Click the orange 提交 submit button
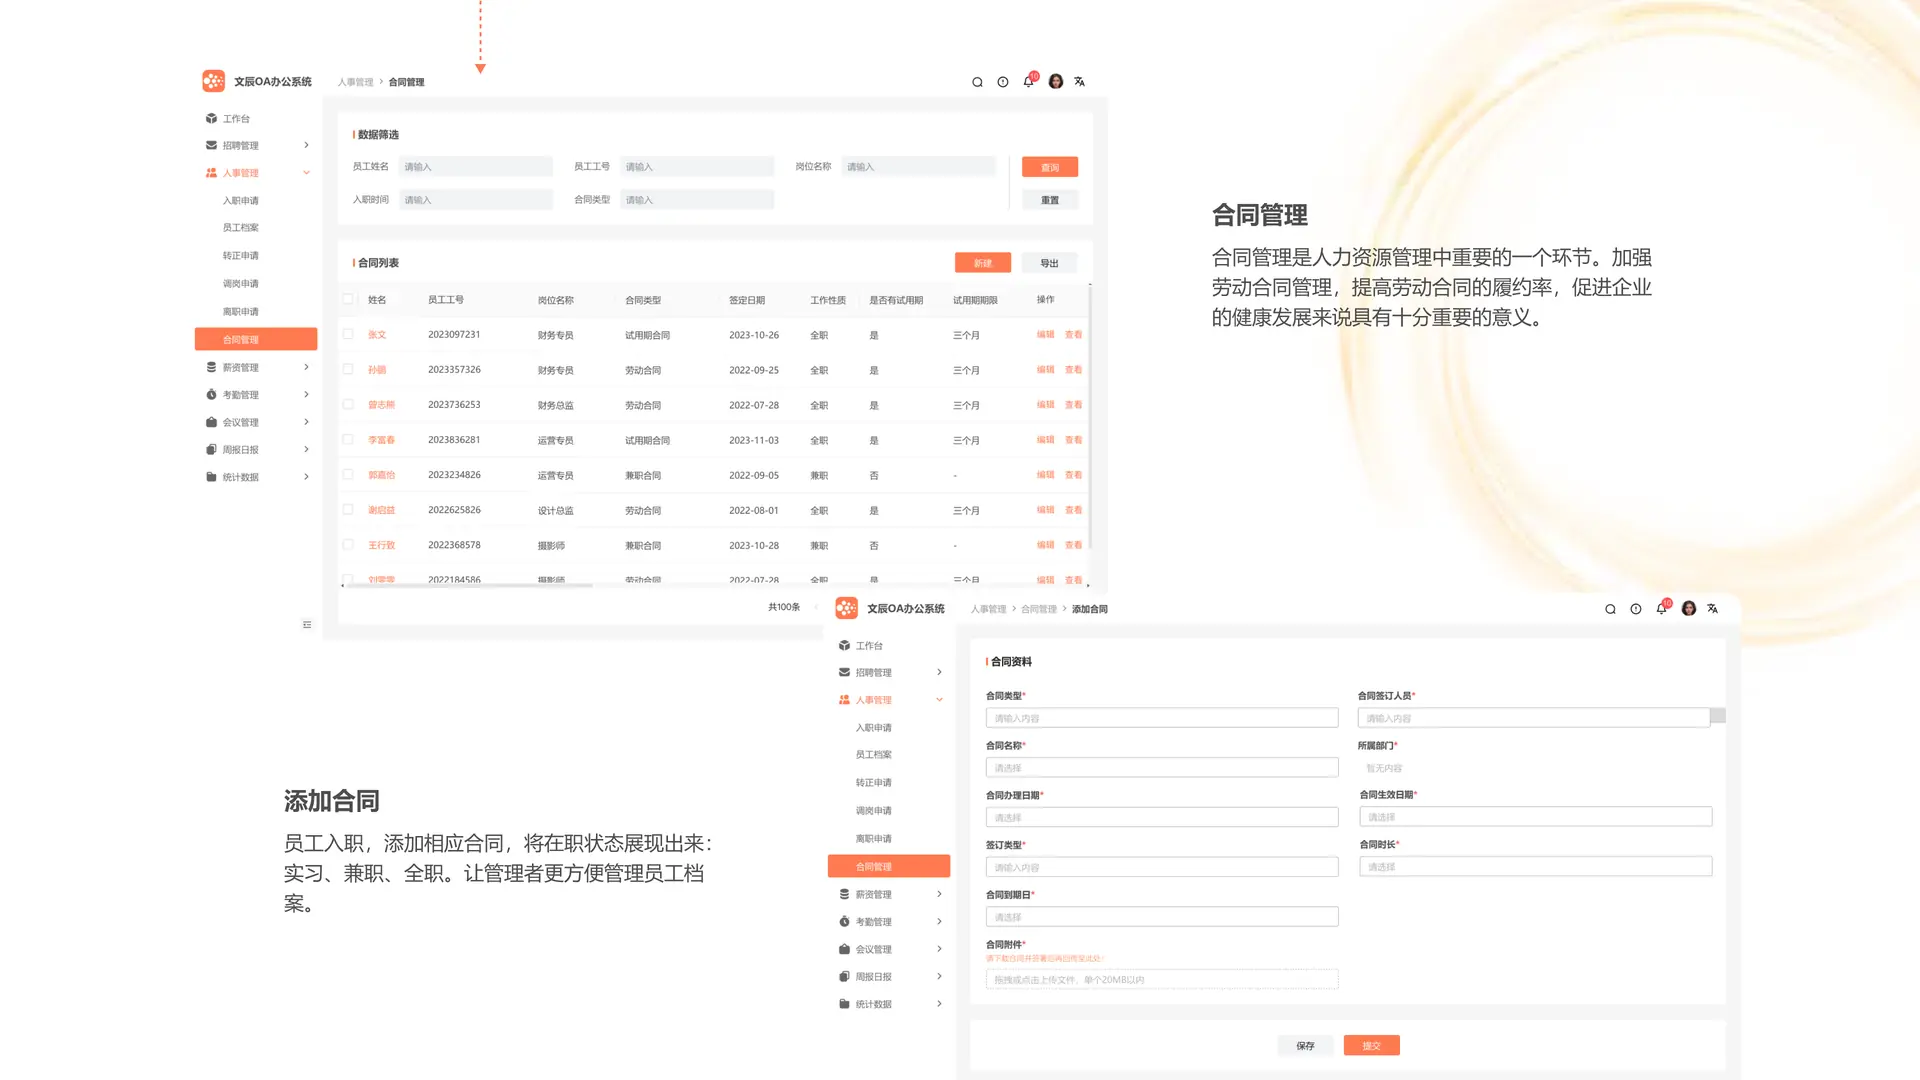The image size is (1920, 1080). point(1372,1045)
